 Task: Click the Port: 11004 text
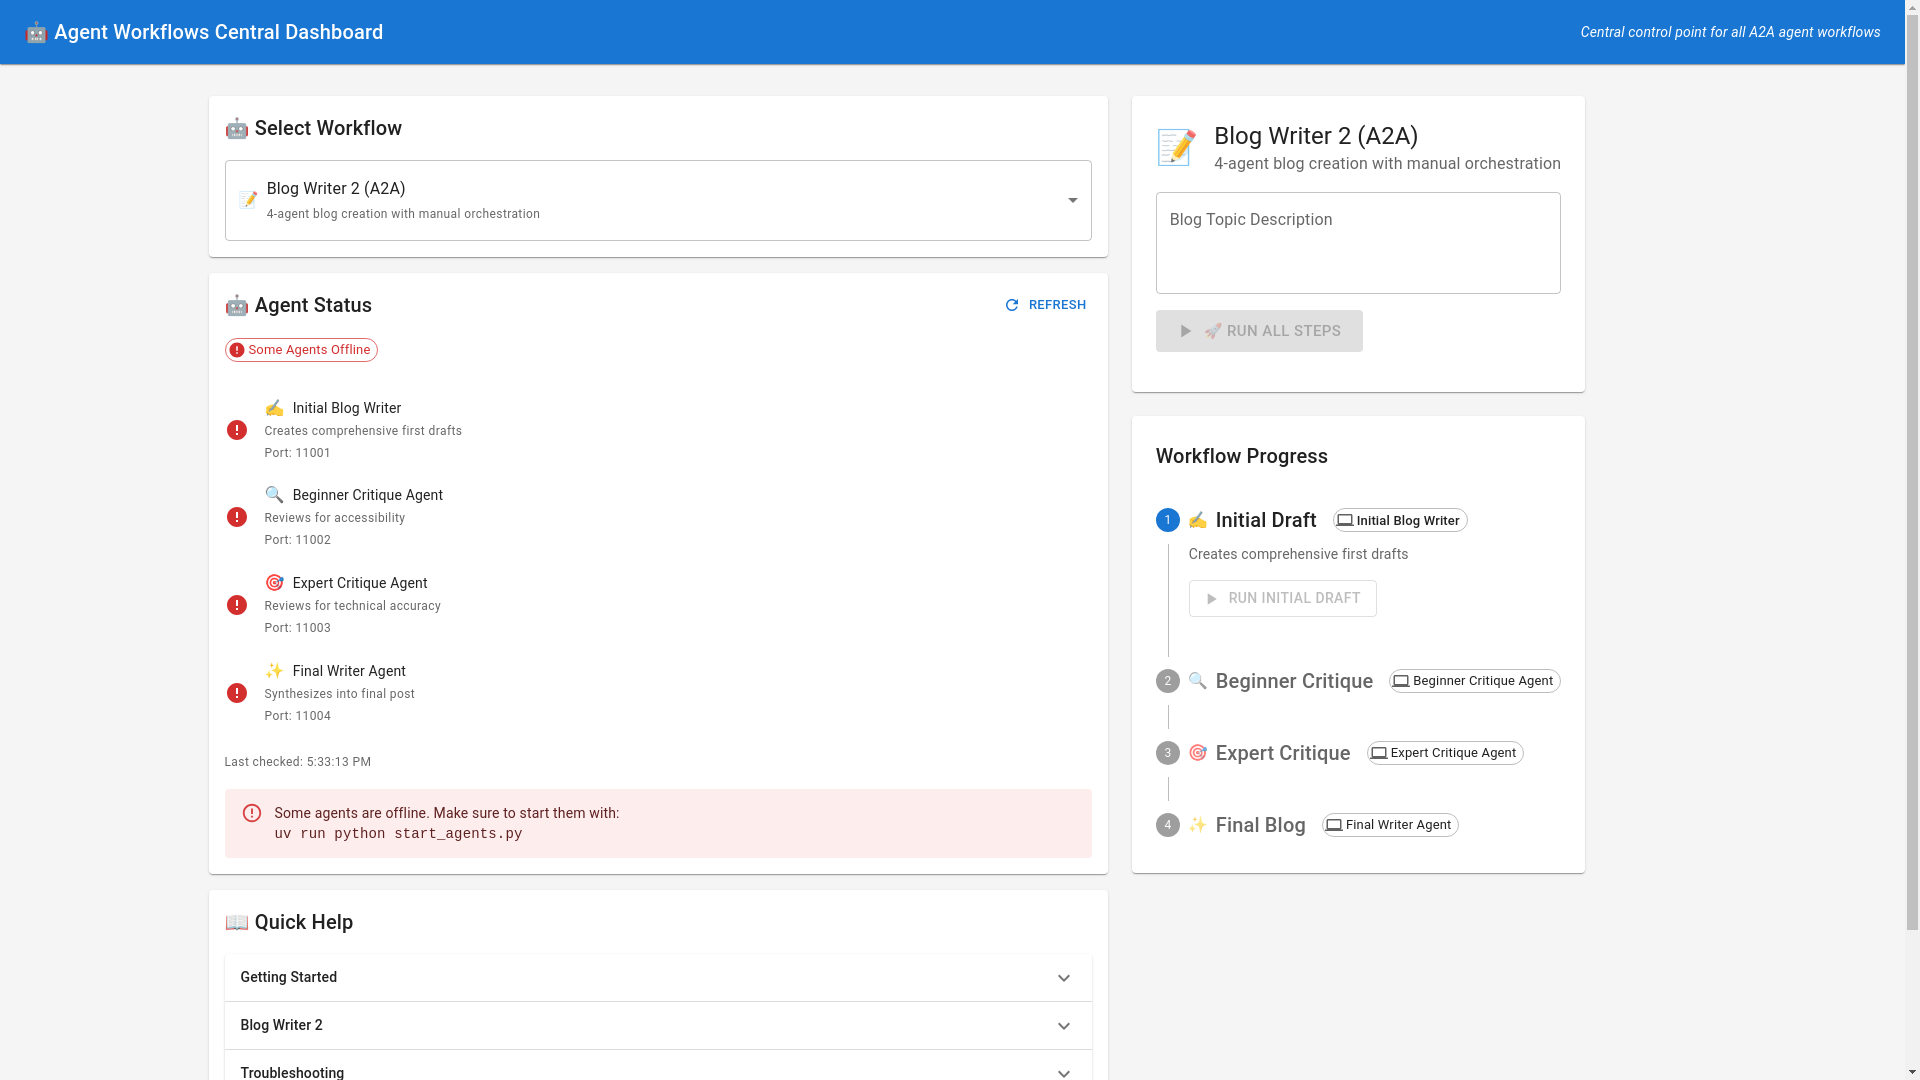[x=298, y=716]
